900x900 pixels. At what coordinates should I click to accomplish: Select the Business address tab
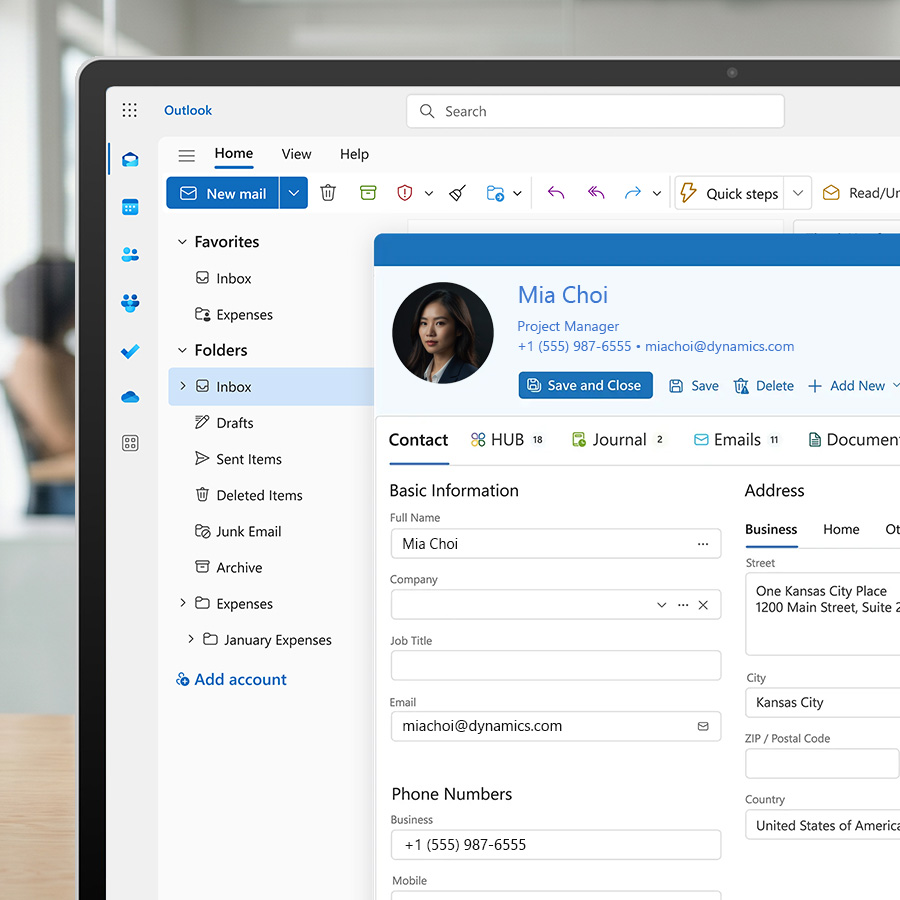[771, 529]
